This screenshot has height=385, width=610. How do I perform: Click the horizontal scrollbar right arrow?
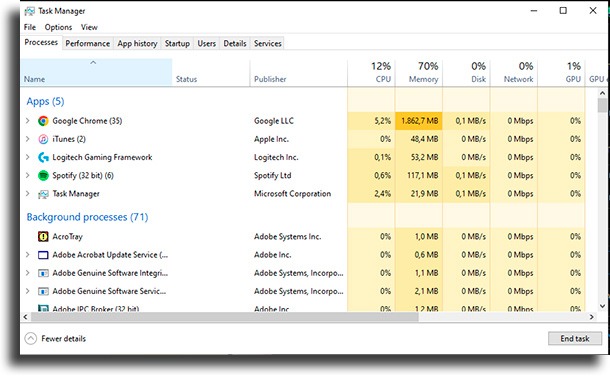tap(591, 317)
